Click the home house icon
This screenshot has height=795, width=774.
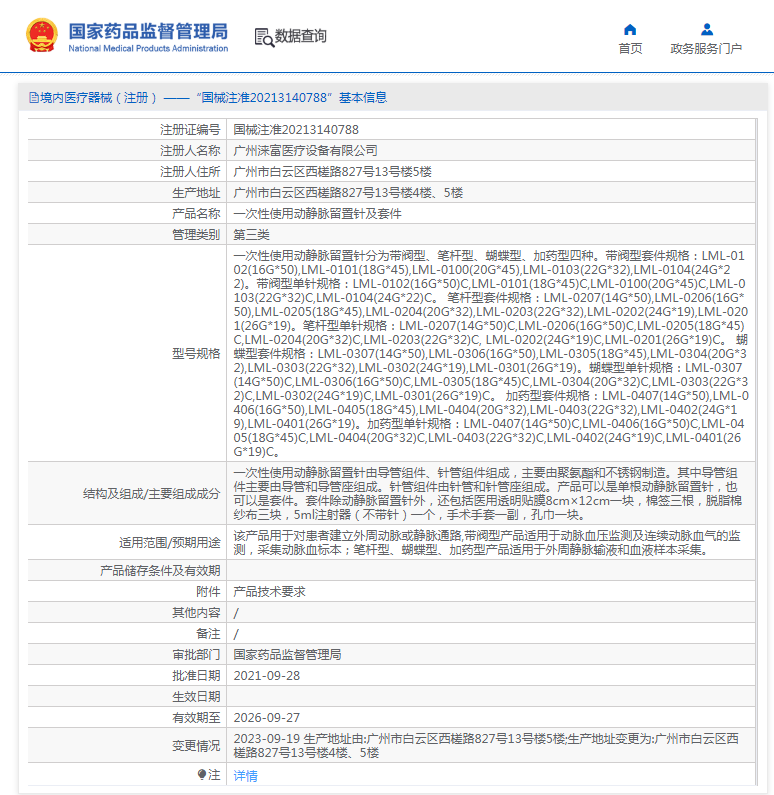630,30
